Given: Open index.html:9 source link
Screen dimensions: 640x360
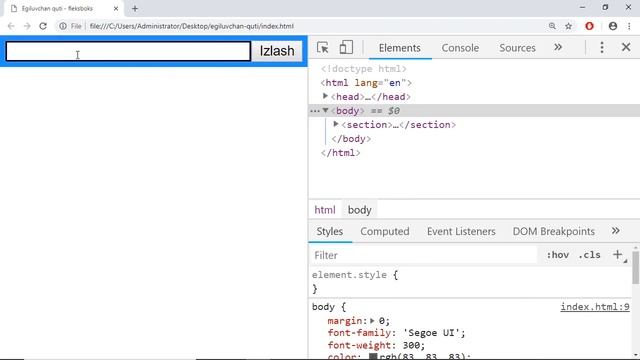Looking at the screenshot, I should [595, 307].
